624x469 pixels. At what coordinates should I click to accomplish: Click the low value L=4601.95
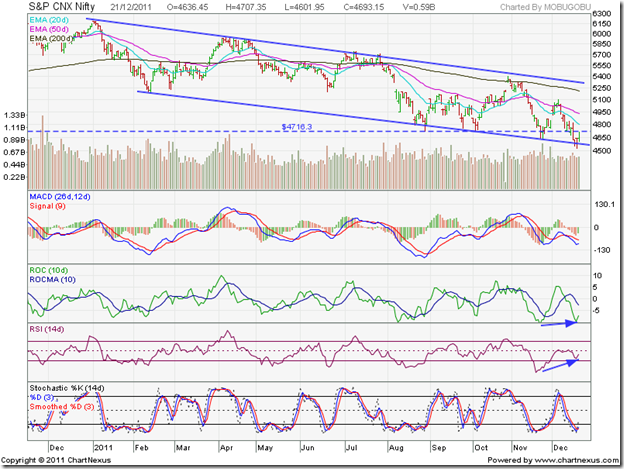(304, 7)
